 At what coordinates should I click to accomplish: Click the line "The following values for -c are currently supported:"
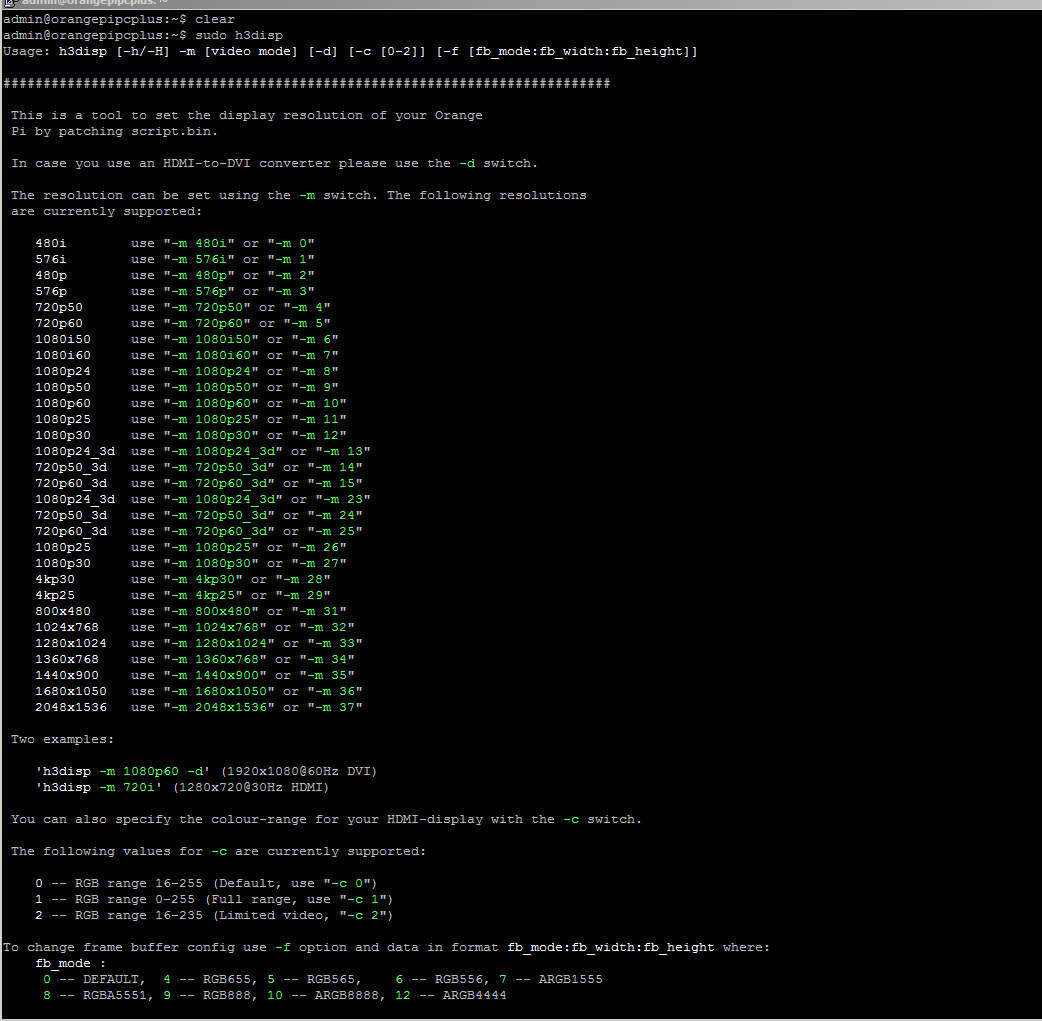tap(219, 851)
